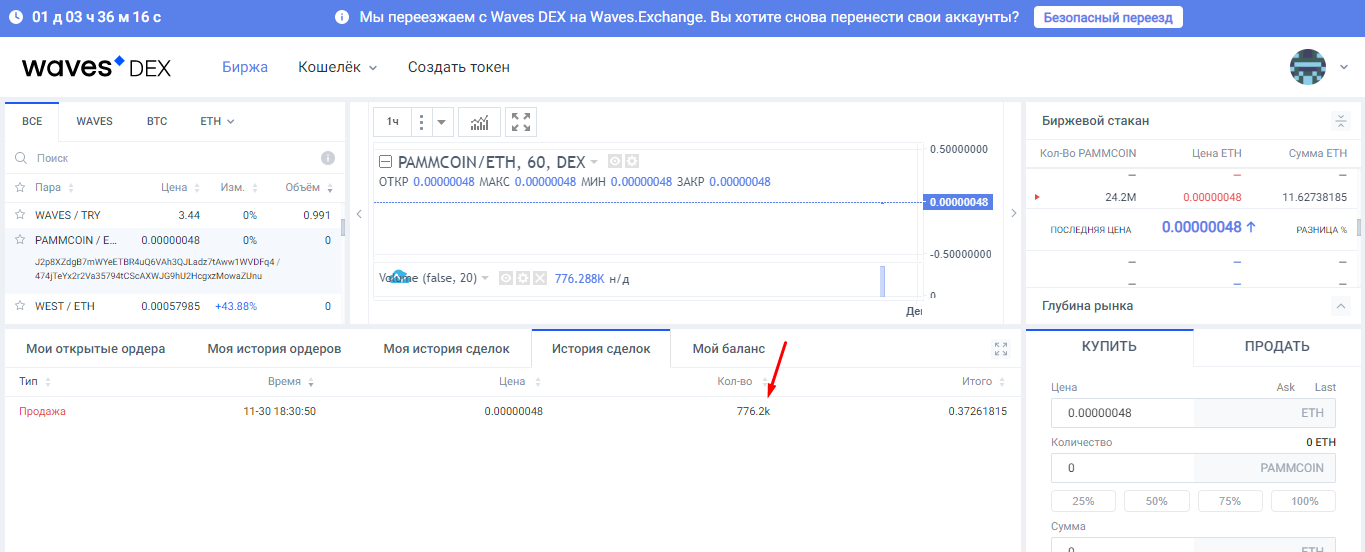Favorite the WAVES / TRY pair star
The height and width of the screenshot is (552, 1365).
[19, 215]
